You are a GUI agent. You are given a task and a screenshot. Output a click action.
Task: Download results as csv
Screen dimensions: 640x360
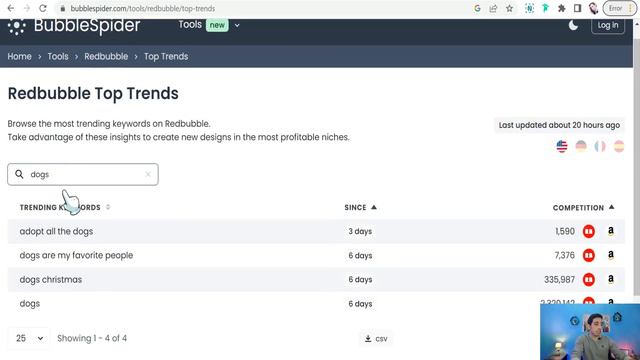(376, 339)
